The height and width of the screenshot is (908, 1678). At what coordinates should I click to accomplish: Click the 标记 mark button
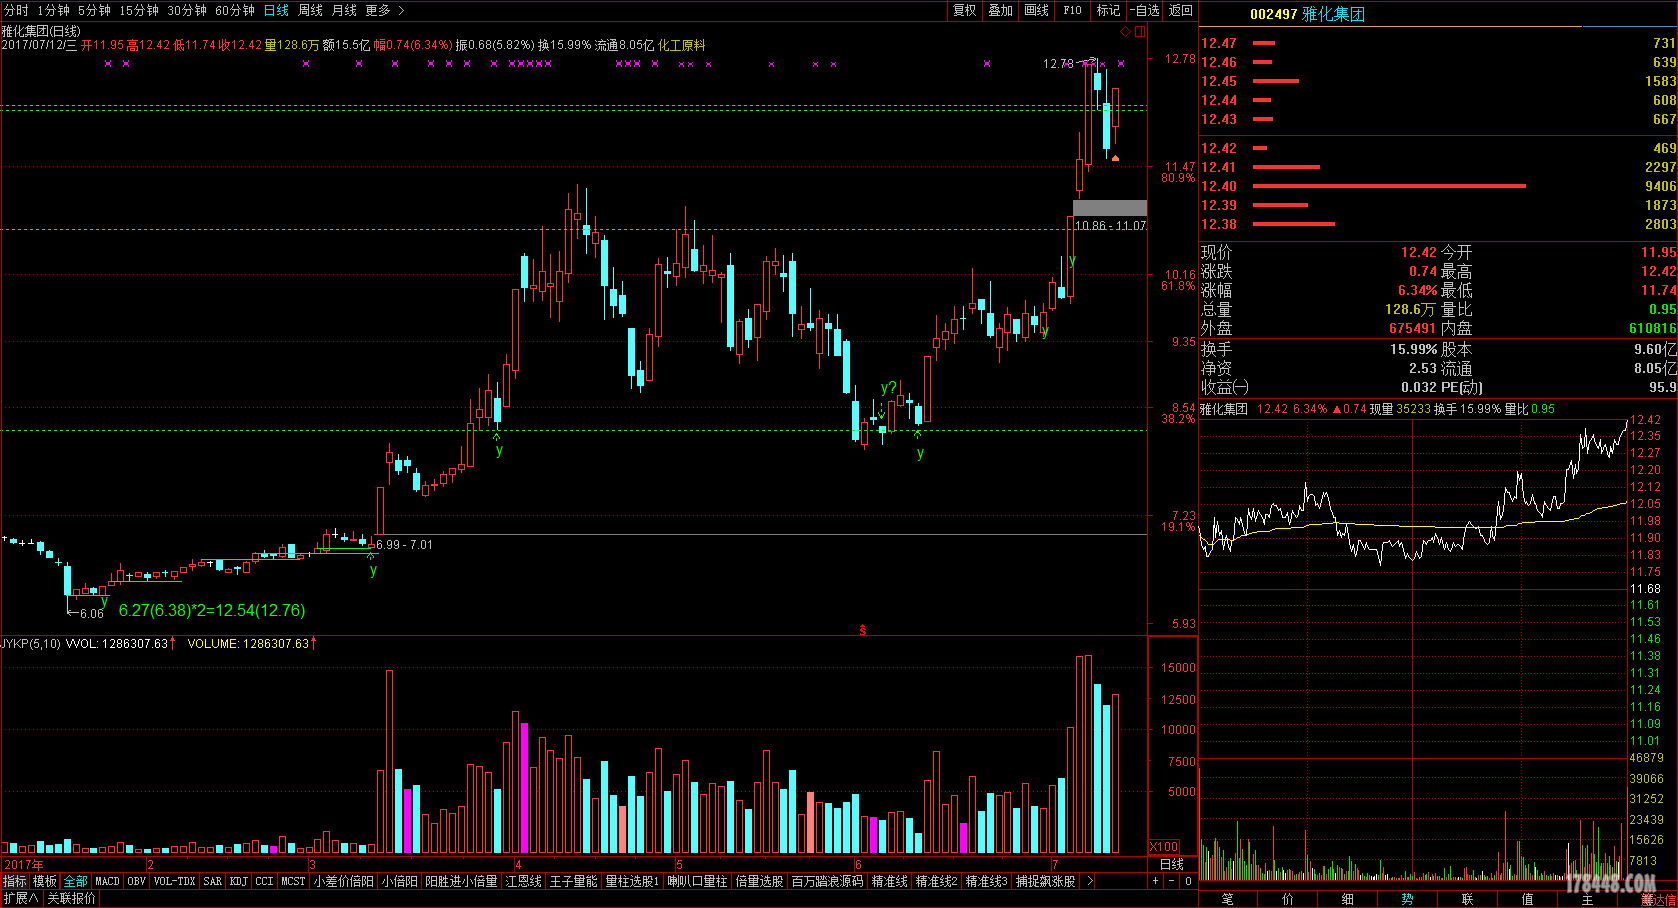[1108, 10]
